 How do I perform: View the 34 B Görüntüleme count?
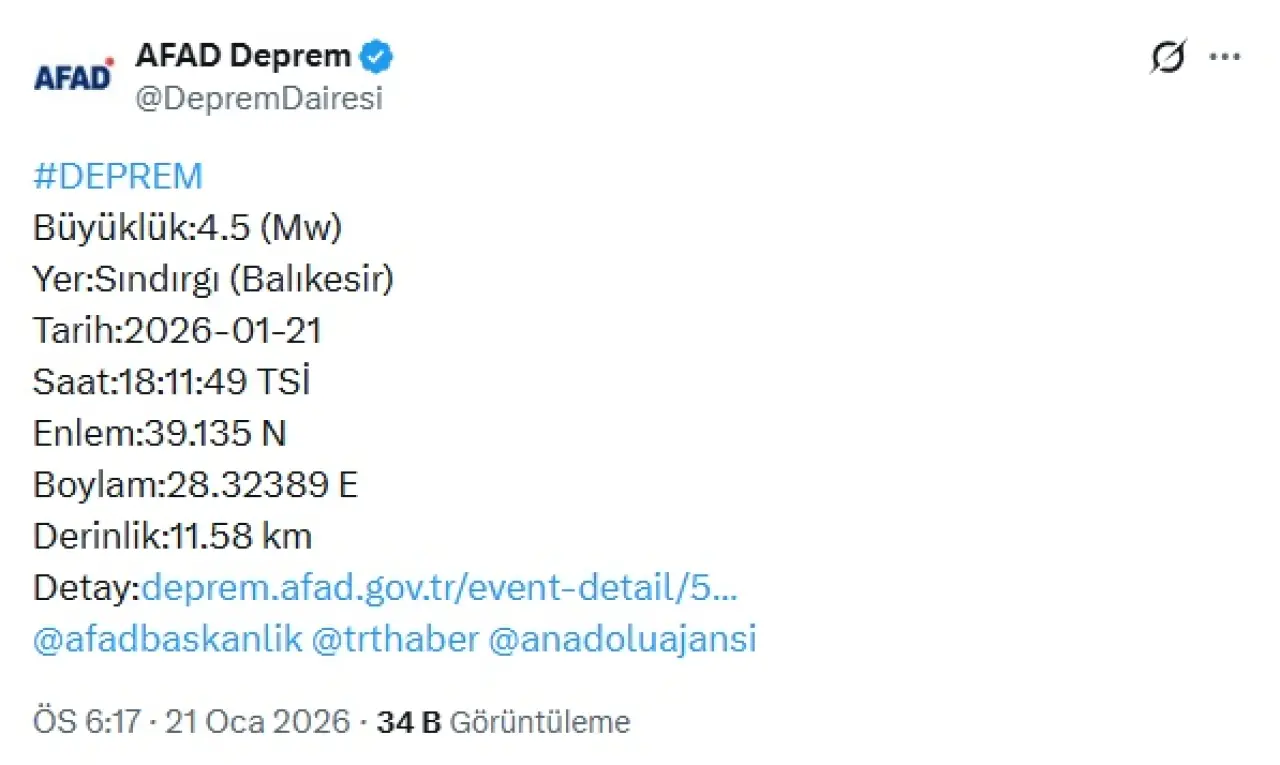point(503,721)
